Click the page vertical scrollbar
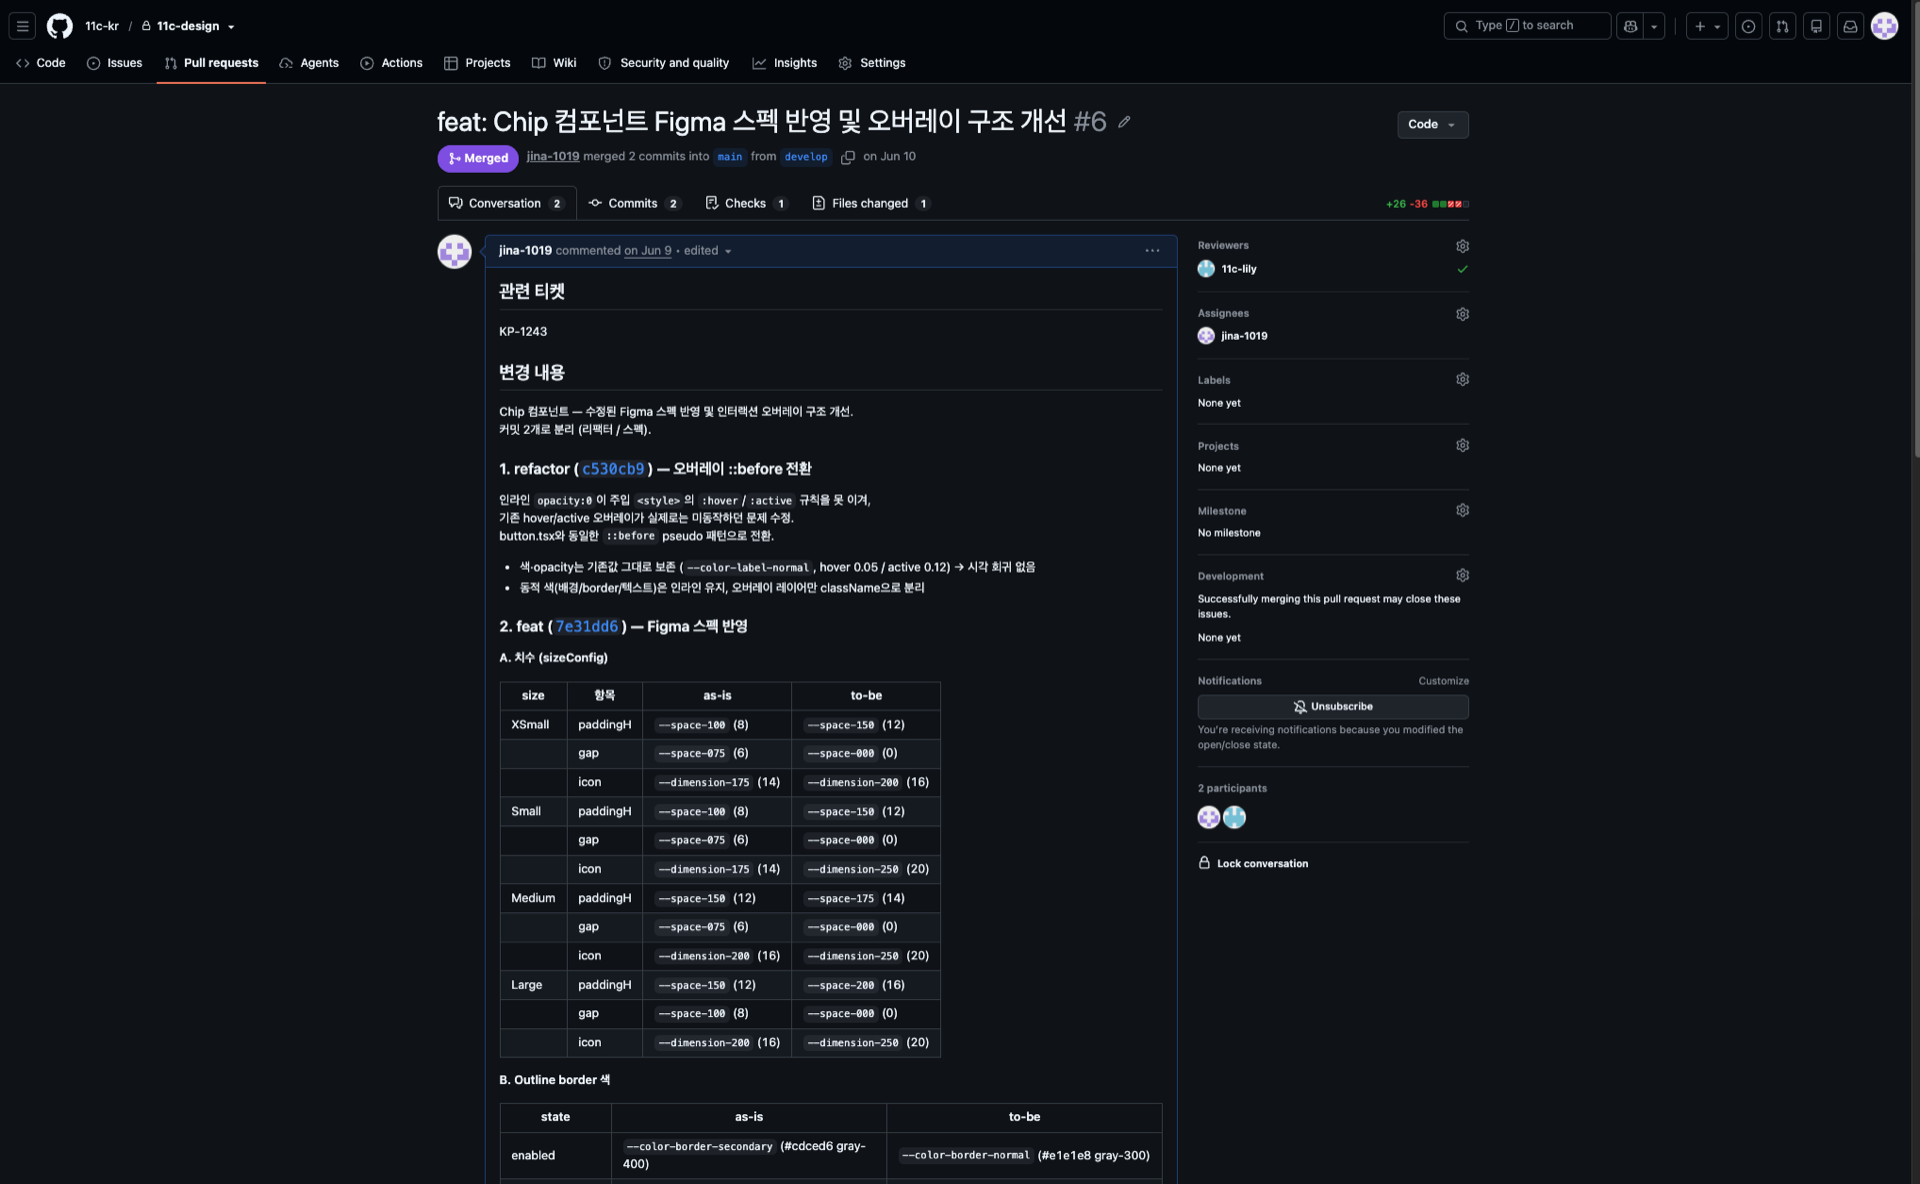Viewport: 1920px width, 1184px height. coord(1914,230)
